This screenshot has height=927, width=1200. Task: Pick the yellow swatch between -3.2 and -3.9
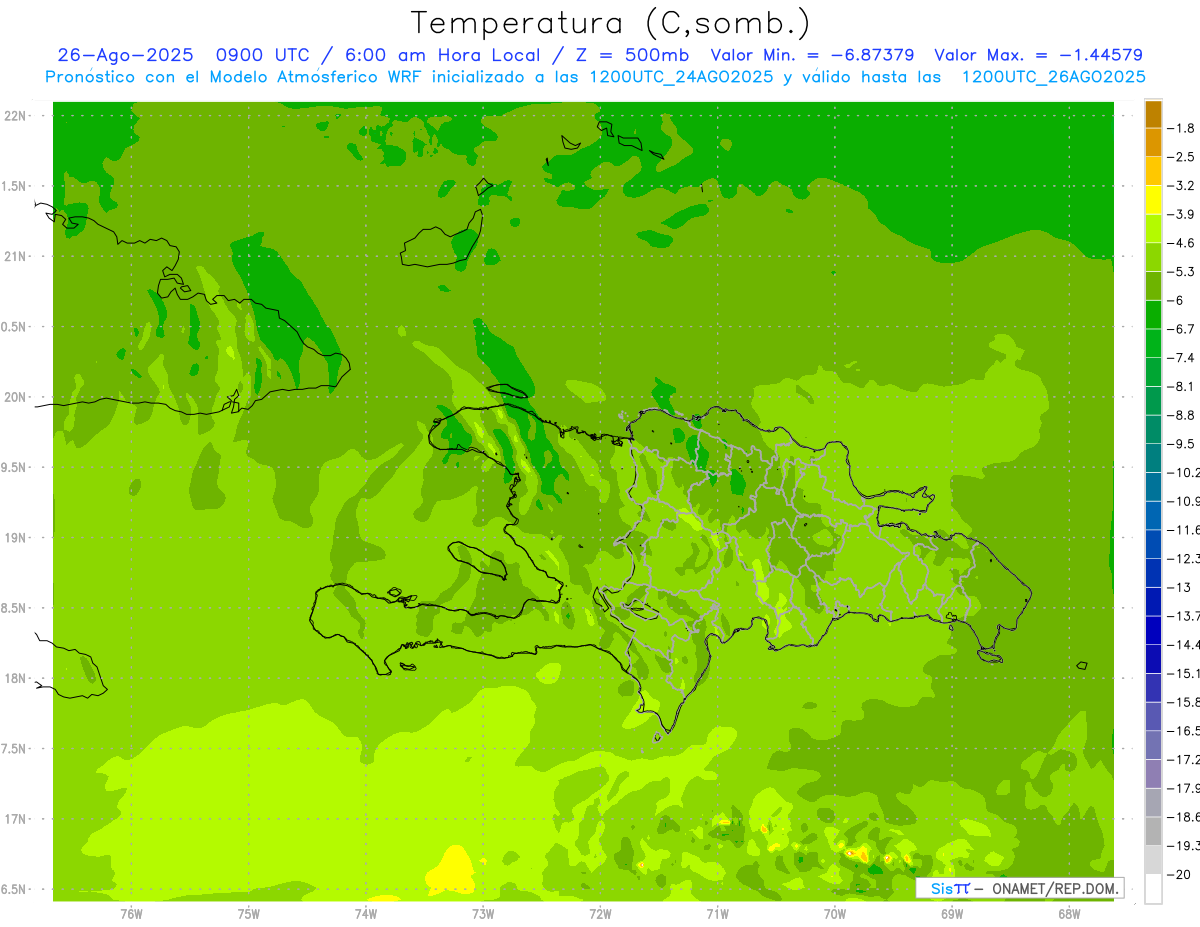coord(1153,200)
